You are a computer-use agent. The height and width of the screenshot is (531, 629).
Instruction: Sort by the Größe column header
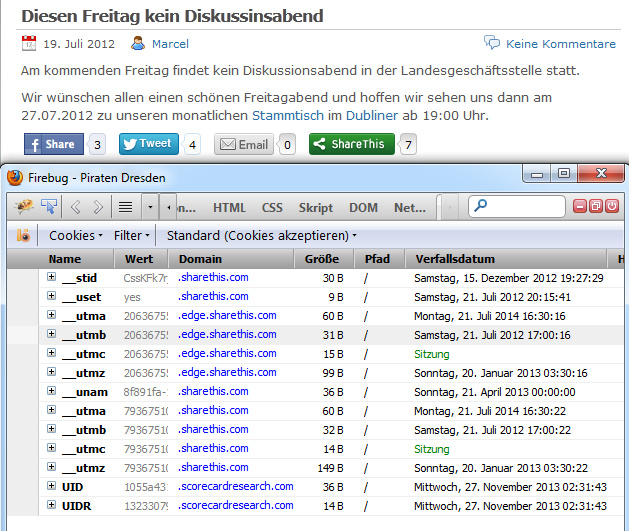324,259
